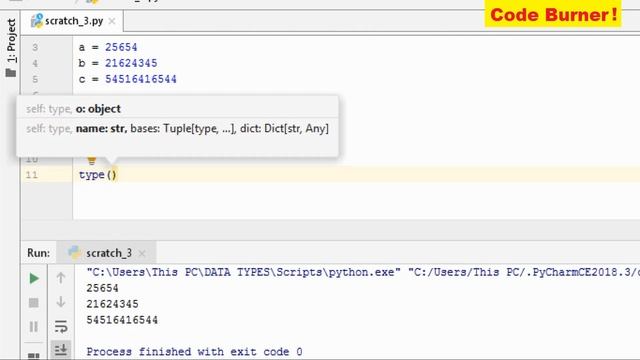Click the Run: panel label
The image size is (640, 360).
point(38,253)
